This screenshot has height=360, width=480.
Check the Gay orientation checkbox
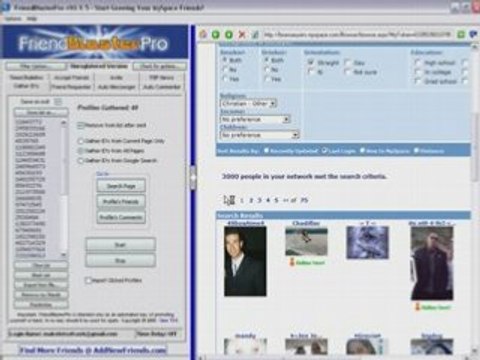[x=347, y=62]
